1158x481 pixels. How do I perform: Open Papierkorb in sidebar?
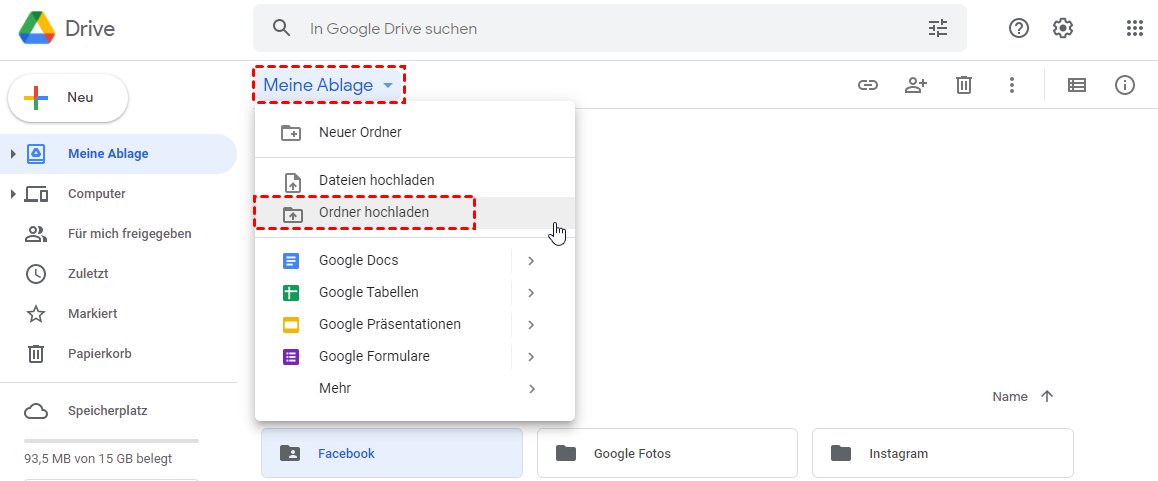[99, 354]
